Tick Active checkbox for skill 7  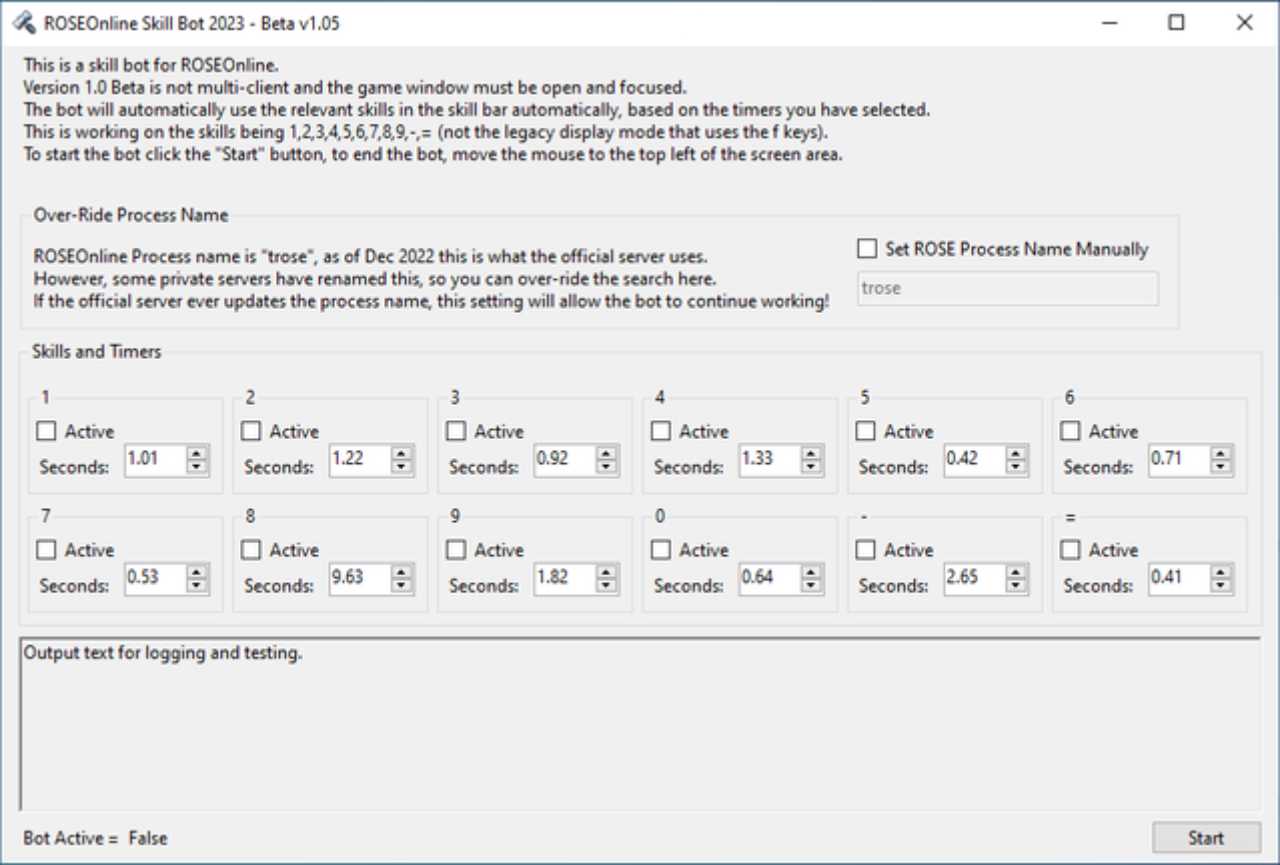click(46, 550)
